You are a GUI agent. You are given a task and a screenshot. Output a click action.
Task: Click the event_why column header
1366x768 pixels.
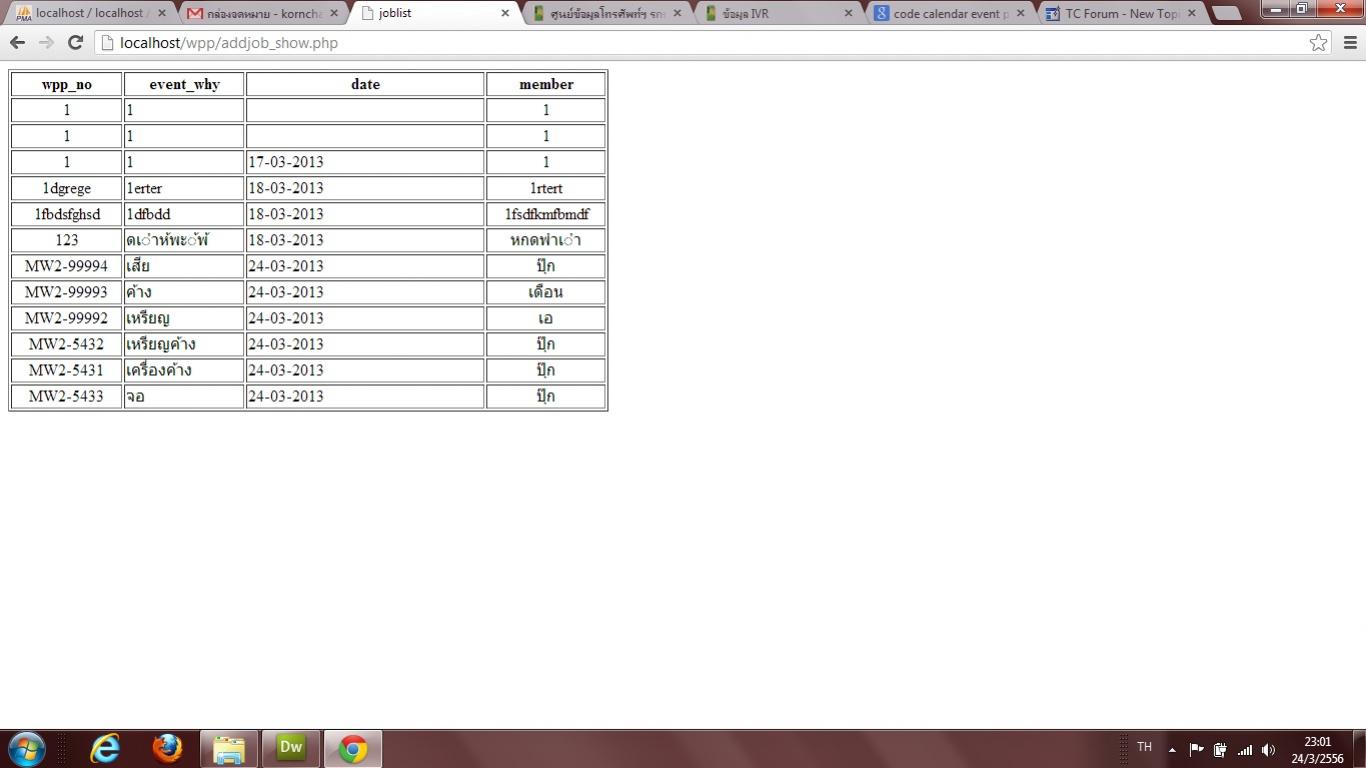(x=184, y=84)
